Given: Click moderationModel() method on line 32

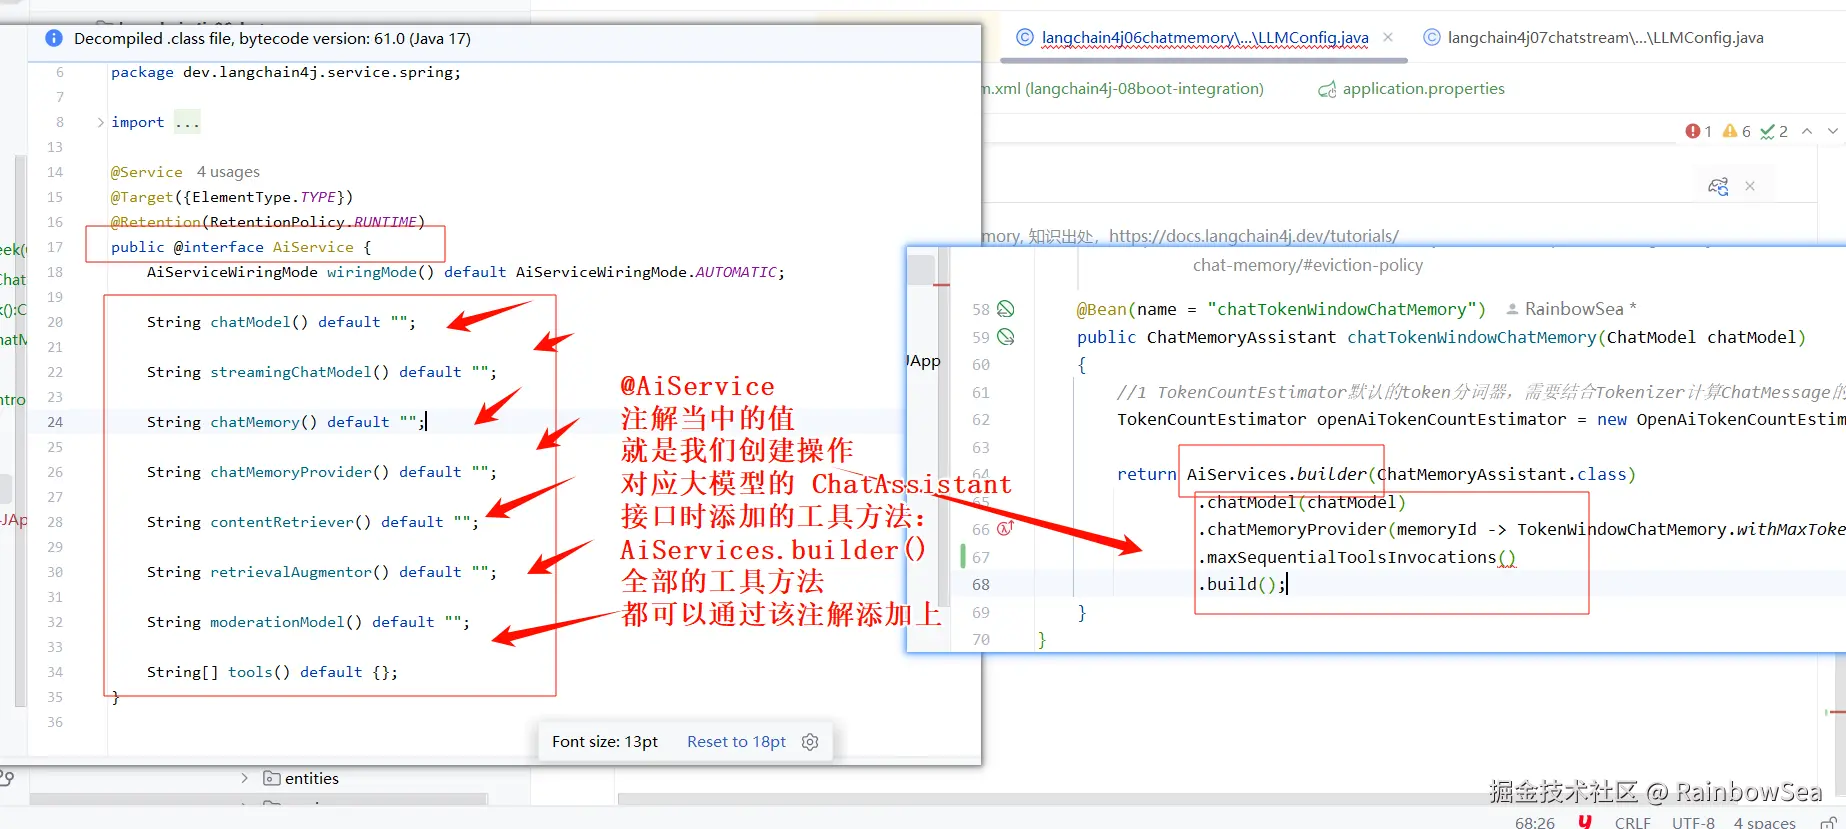Looking at the screenshot, I should (x=286, y=622).
